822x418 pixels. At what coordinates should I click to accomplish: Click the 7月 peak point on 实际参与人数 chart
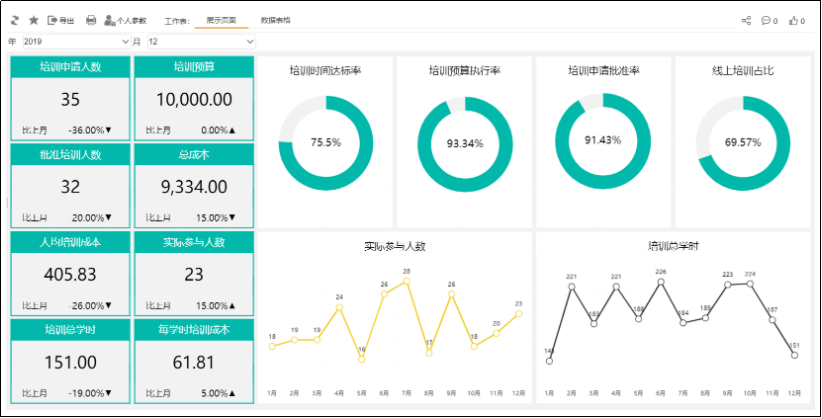407,282
